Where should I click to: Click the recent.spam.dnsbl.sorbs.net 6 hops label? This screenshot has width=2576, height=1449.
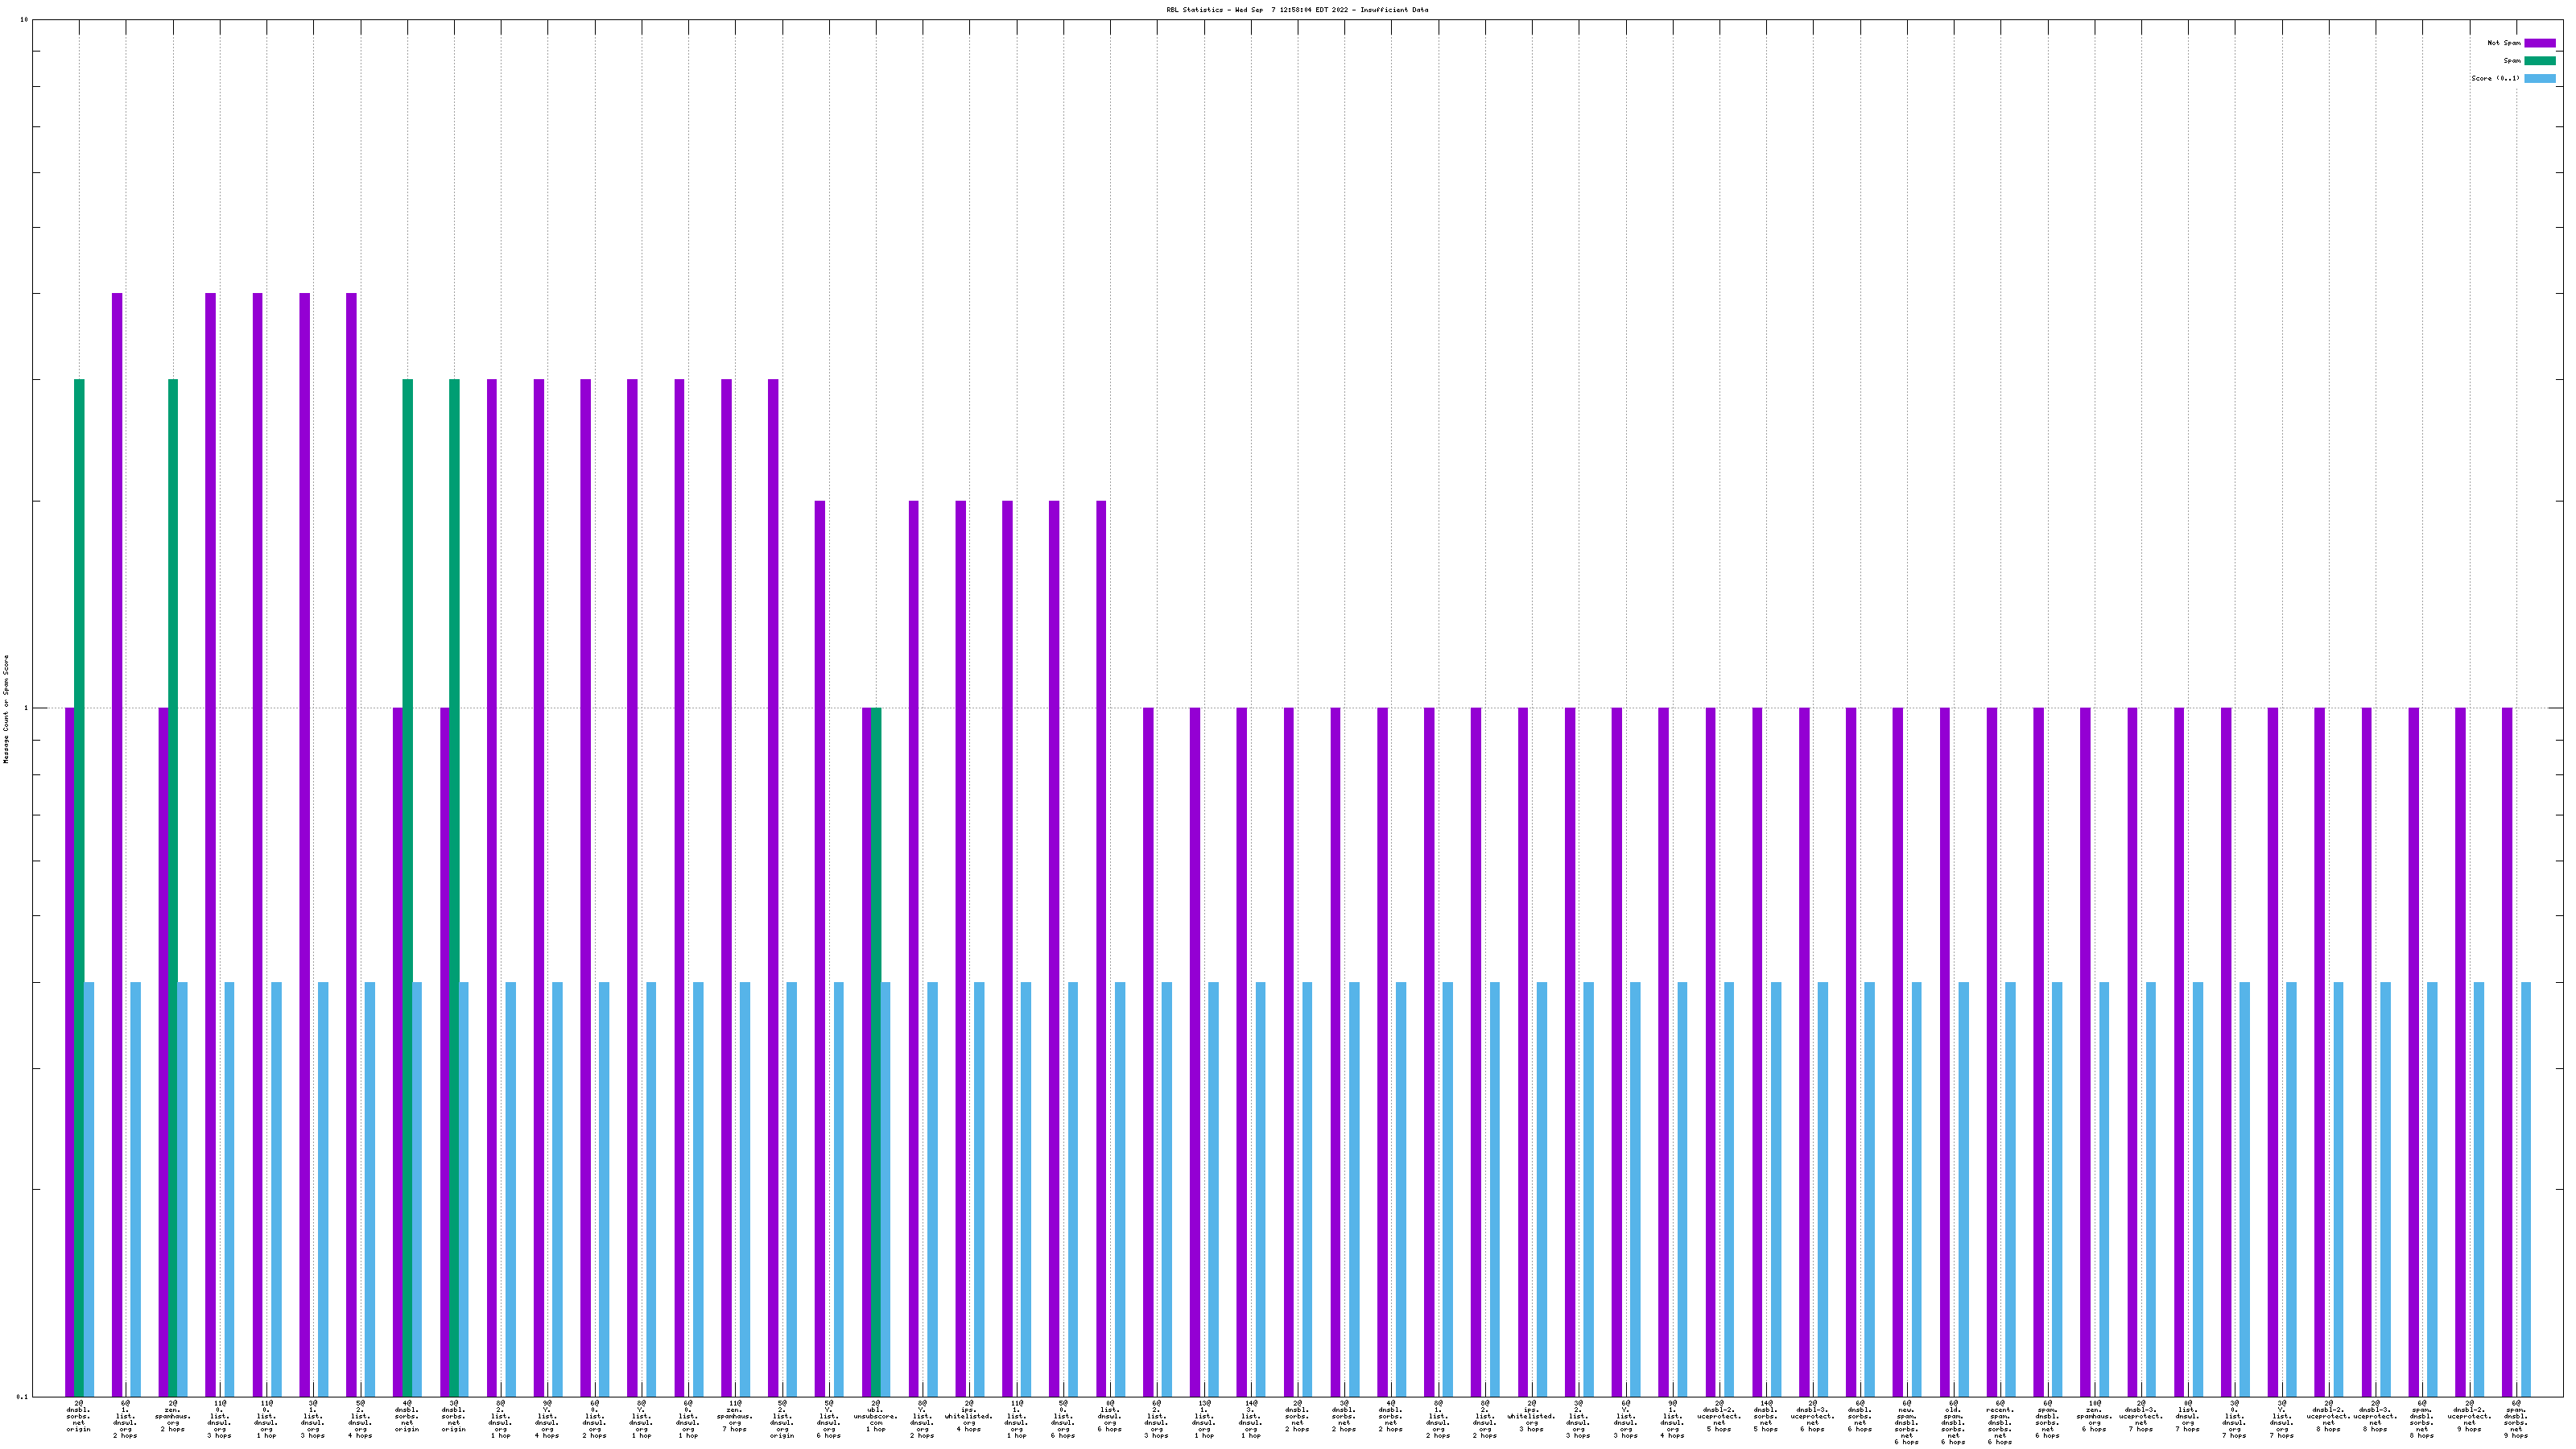coord(2000,1423)
